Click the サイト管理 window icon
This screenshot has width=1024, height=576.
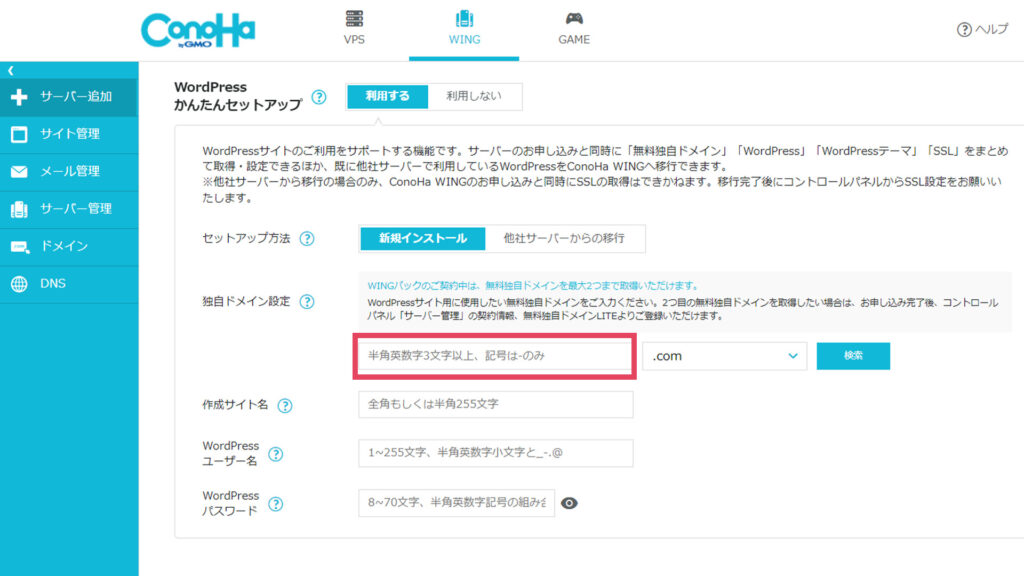(19, 134)
